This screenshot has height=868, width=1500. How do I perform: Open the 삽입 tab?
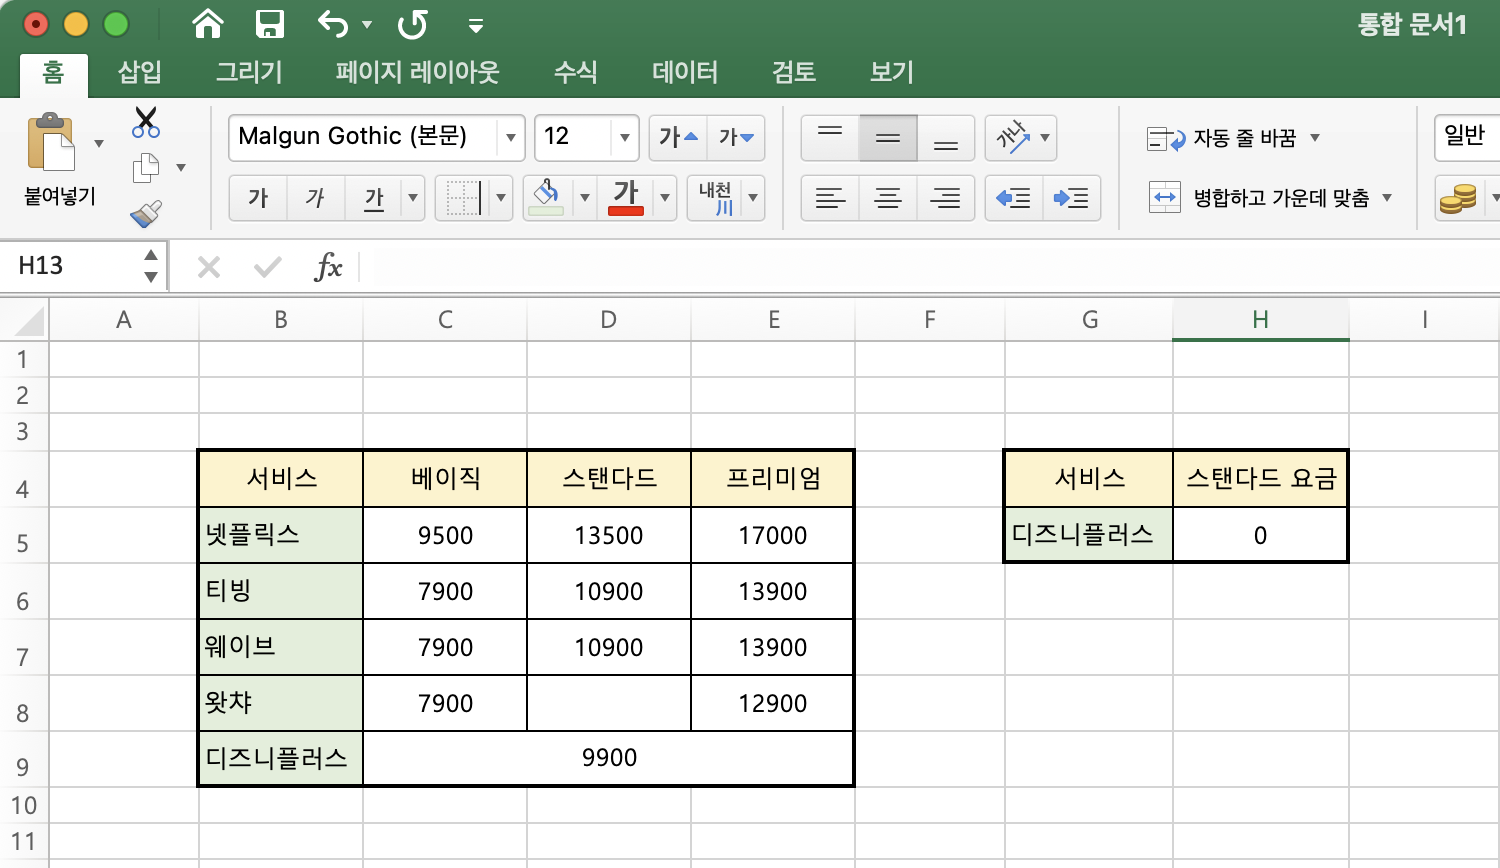click(140, 72)
